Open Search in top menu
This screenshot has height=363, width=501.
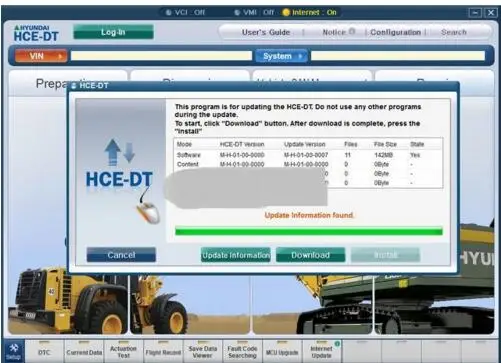453,32
